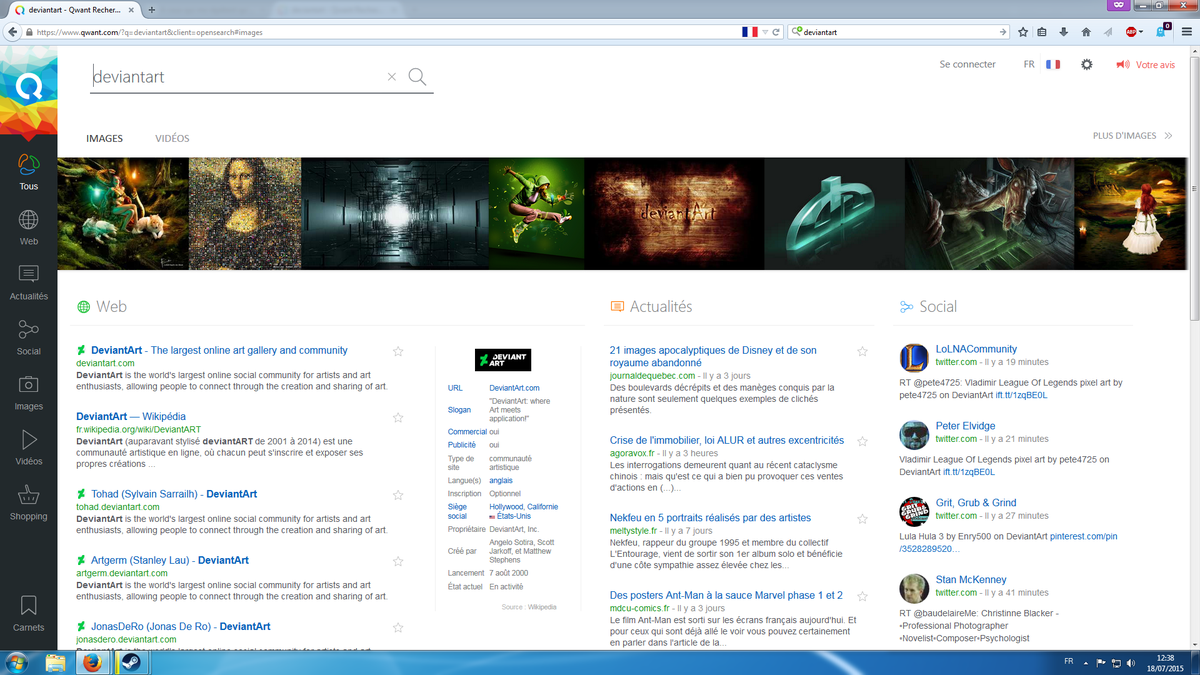Open the address bar history dropdown arrow
Viewport: 1200px width, 675px height.
(x=765, y=32)
